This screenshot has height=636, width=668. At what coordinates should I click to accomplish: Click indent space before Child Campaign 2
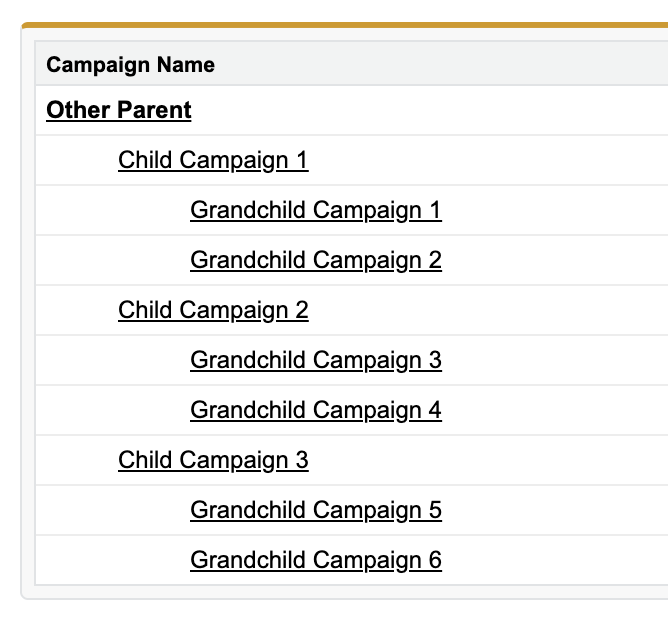click(77, 310)
